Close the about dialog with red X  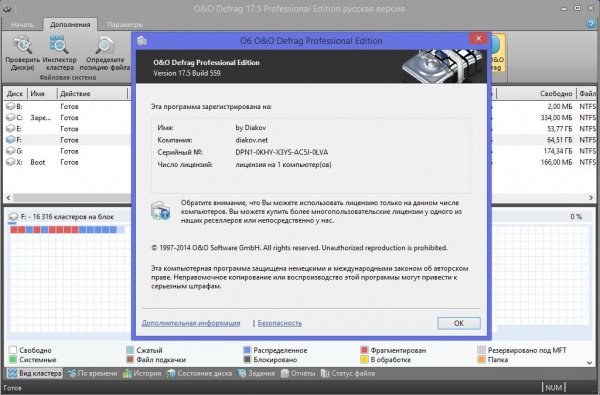[478, 38]
